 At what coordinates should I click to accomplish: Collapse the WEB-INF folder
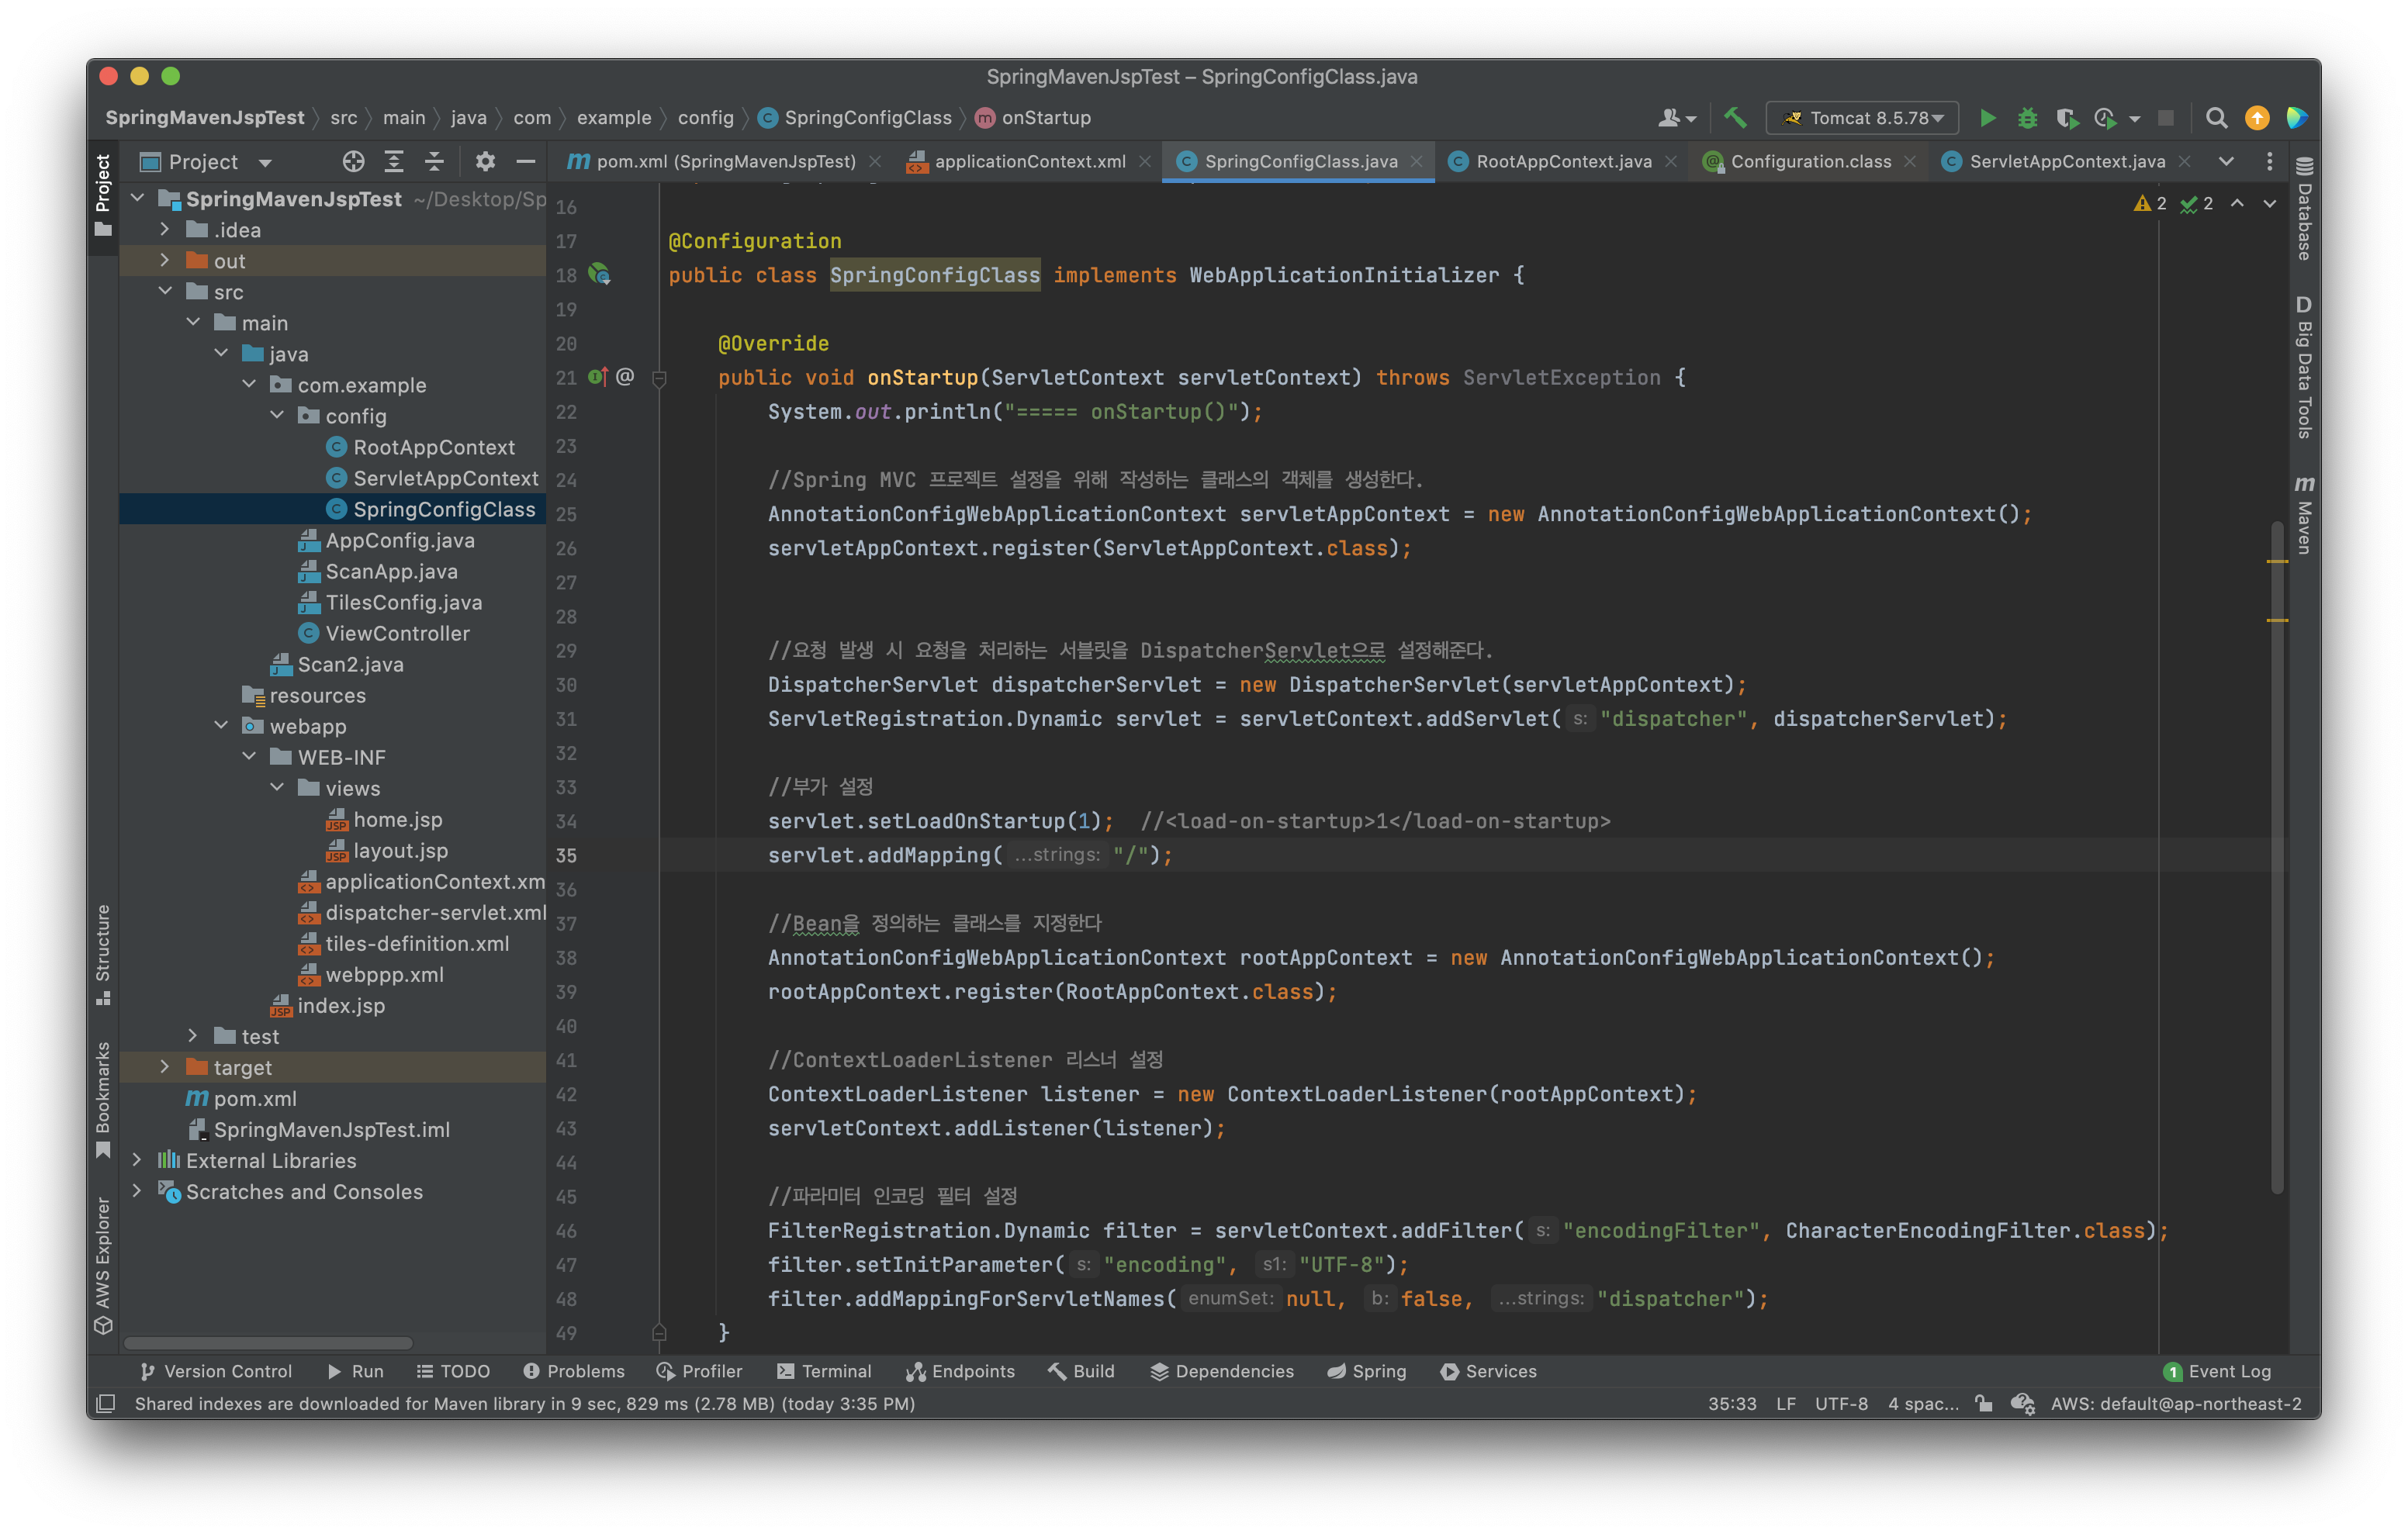point(249,757)
